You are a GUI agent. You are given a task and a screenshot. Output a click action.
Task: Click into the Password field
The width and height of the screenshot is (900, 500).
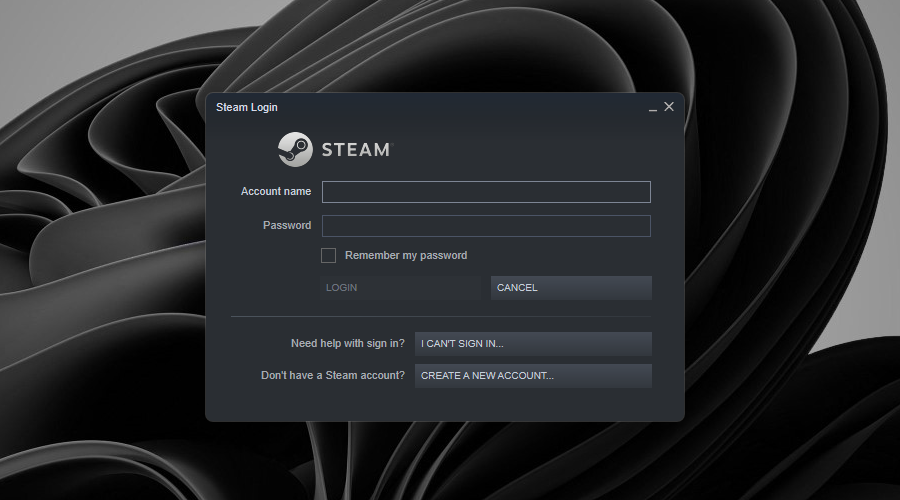486,226
